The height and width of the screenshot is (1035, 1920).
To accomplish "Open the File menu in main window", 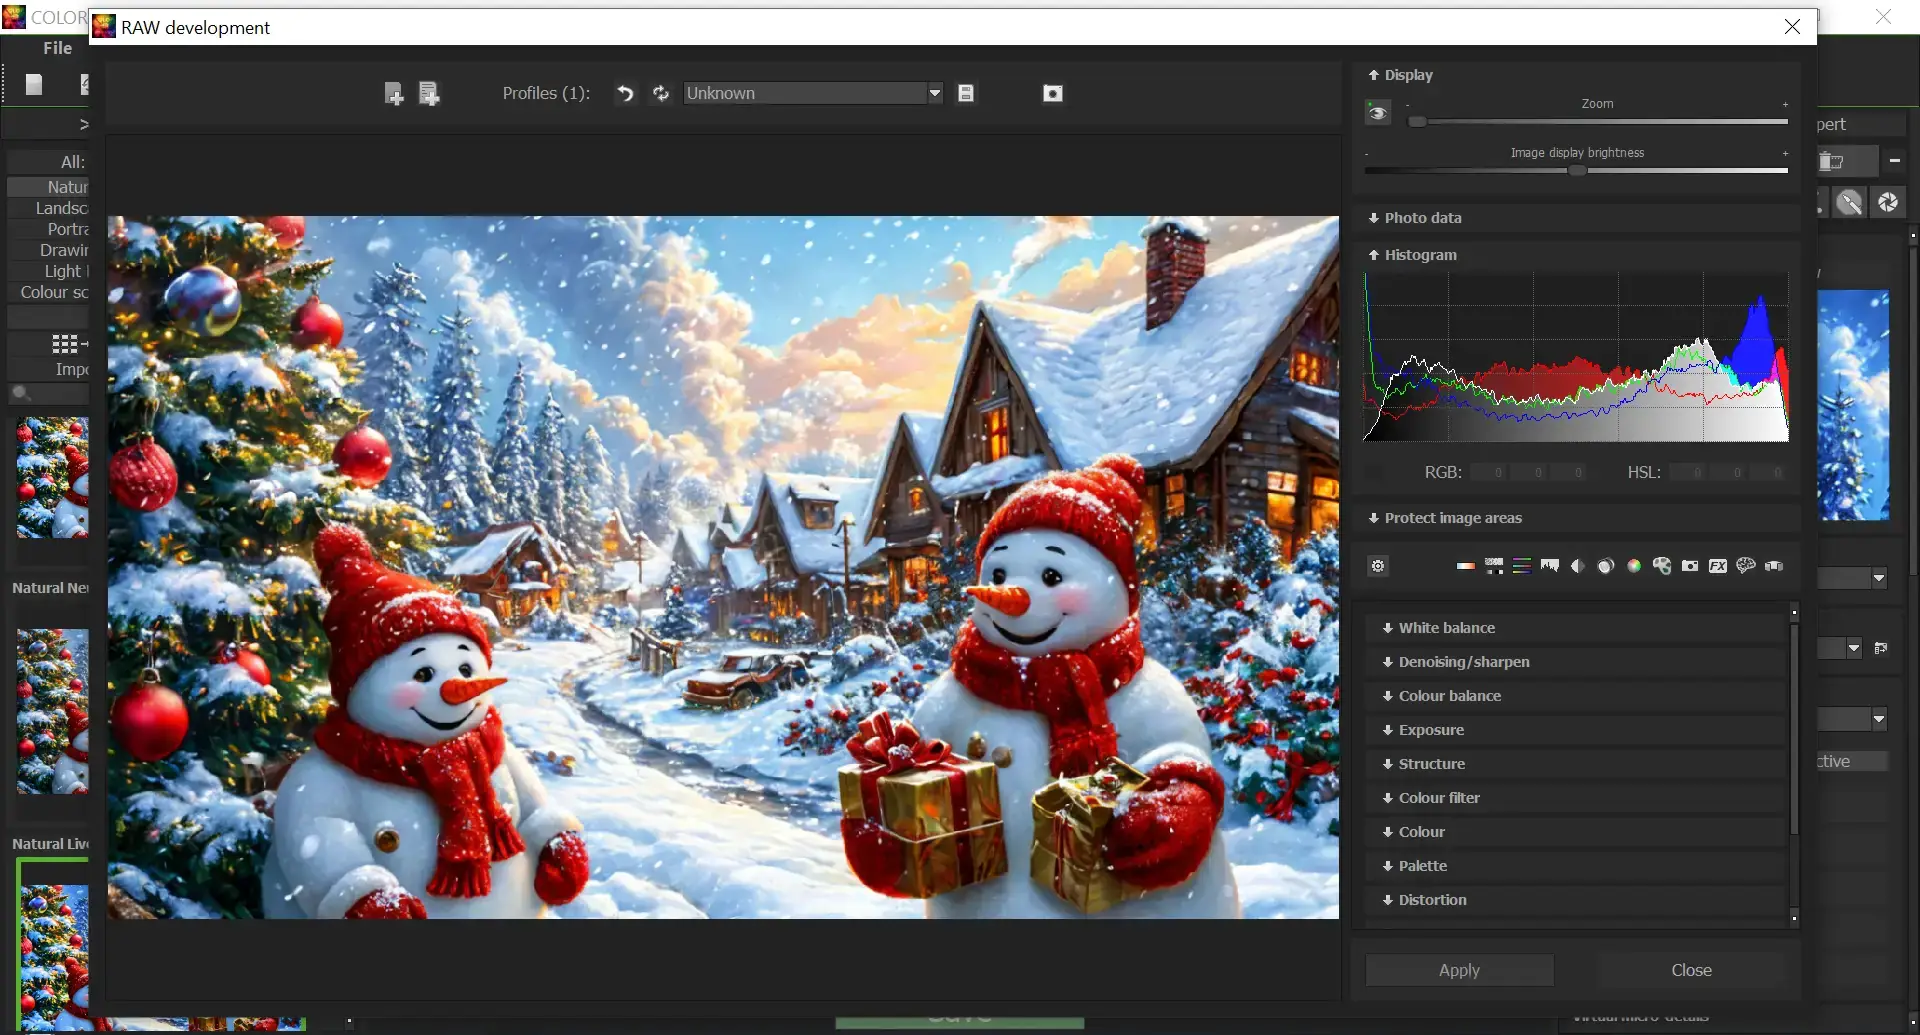I will (57, 48).
